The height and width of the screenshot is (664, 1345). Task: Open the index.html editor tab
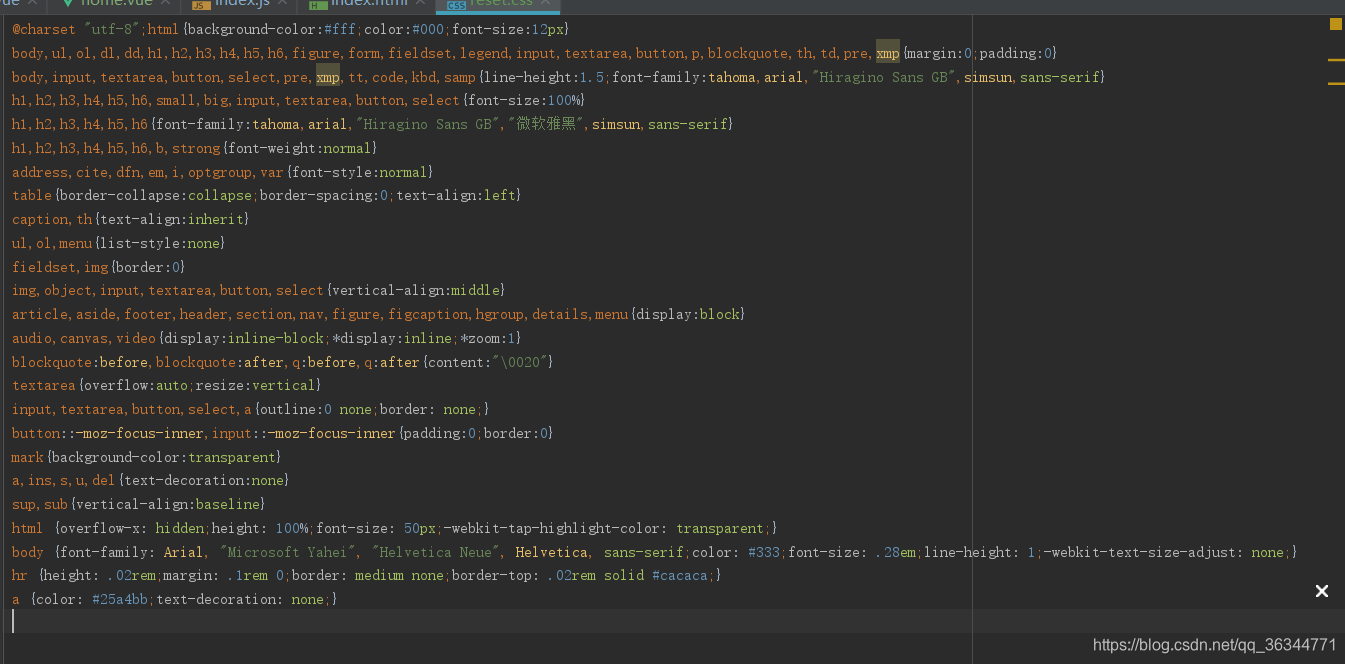pyautogui.click(x=367, y=5)
